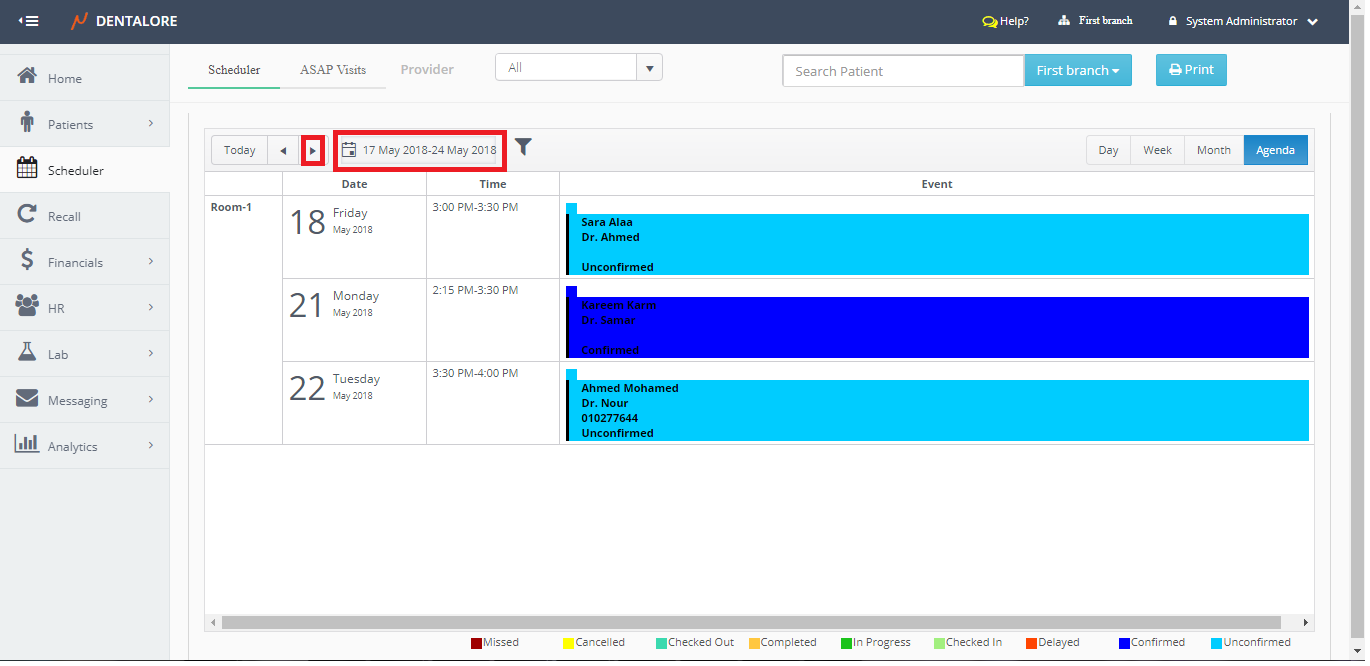
Task: Click the Dentalore logo
Action: coord(124,21)
